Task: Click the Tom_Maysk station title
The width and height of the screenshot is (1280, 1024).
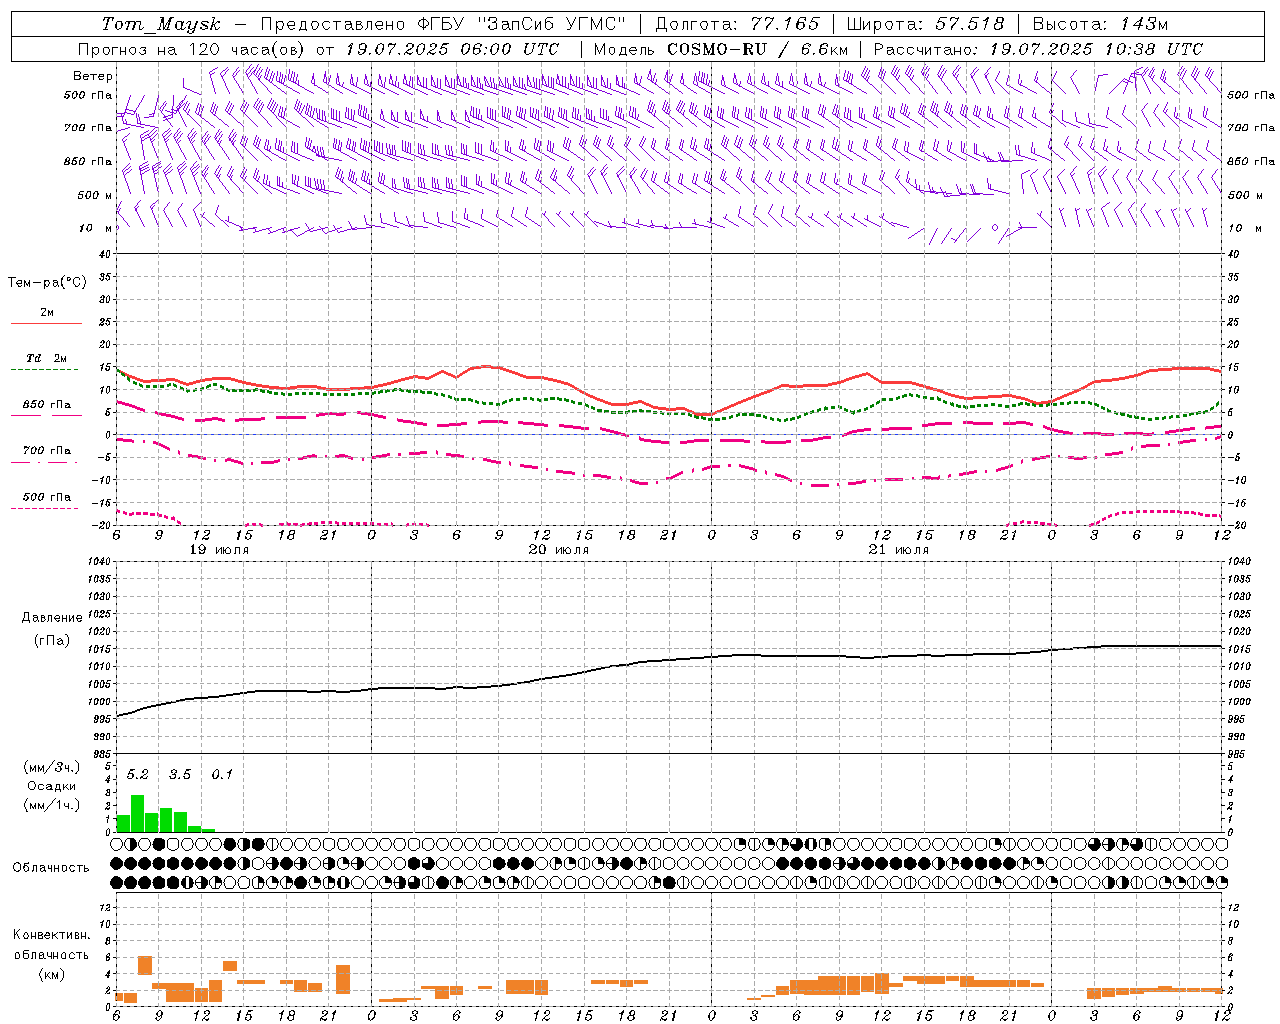Action: pyautogui.click(x=161, y=24)
